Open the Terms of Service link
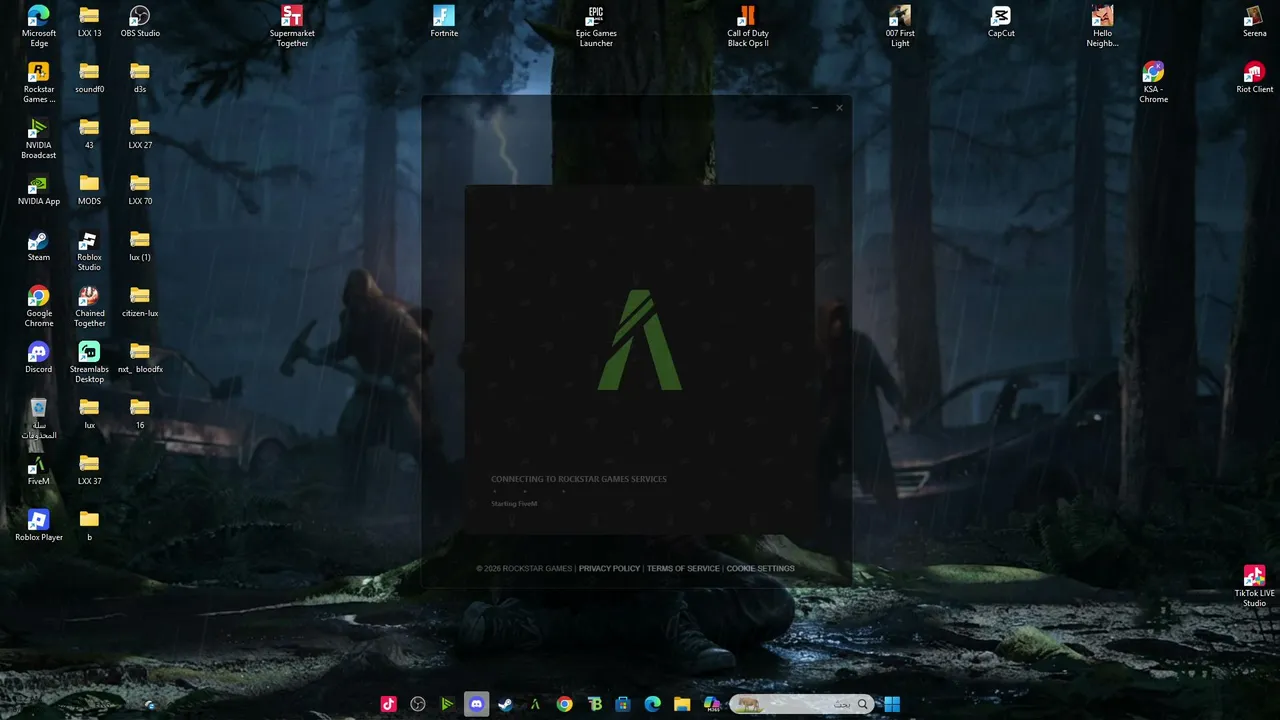 click(683, 568)
